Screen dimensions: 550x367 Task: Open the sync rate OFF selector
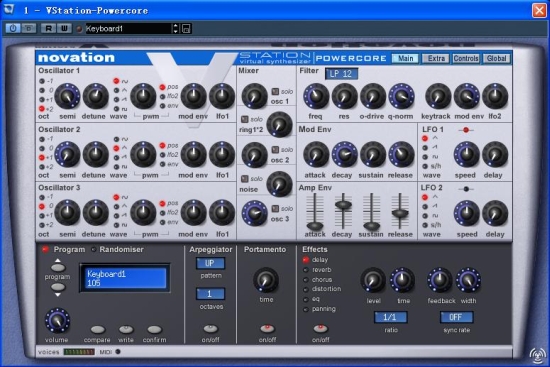pos(456,317)
